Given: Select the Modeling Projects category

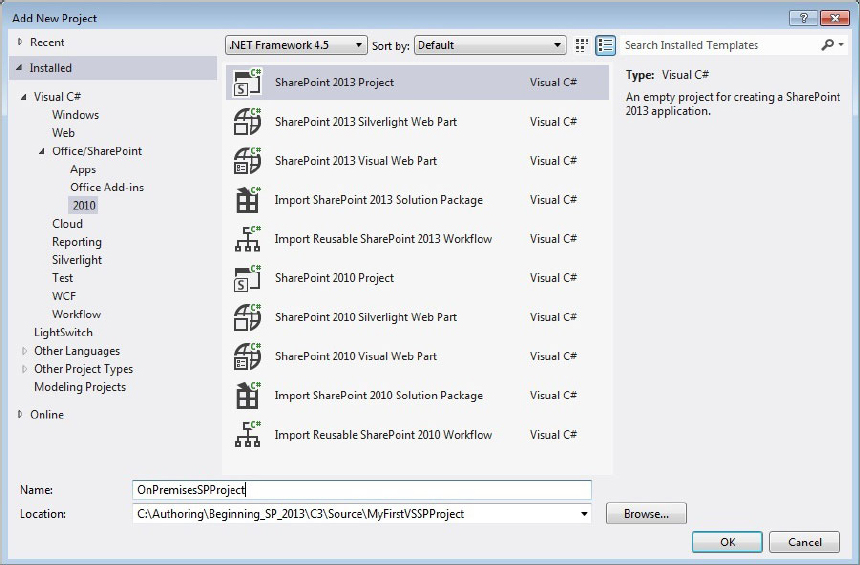Looking at the screenshot, I should point(80,387).
